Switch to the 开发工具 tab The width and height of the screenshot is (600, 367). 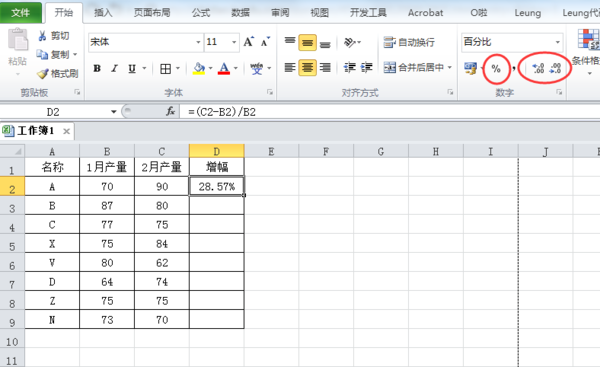tap(368, 13)
